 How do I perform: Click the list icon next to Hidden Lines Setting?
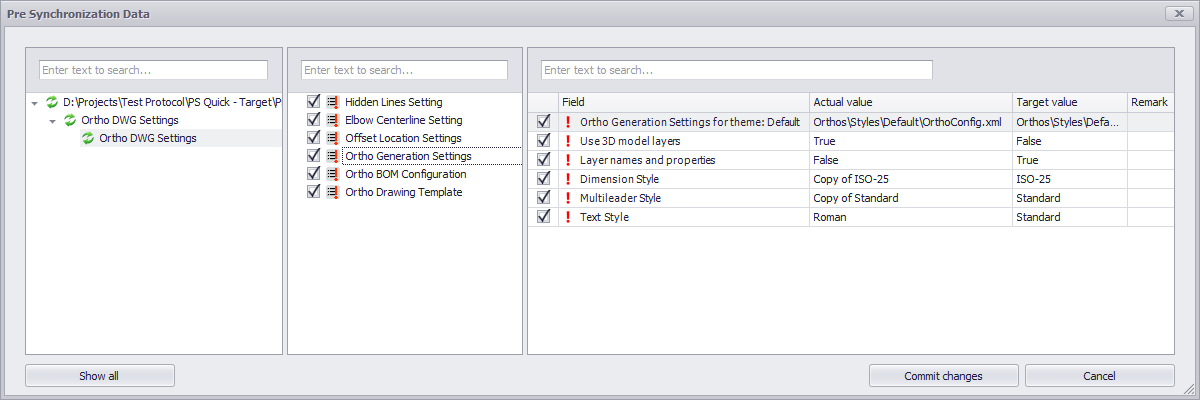tap(332, 102)
